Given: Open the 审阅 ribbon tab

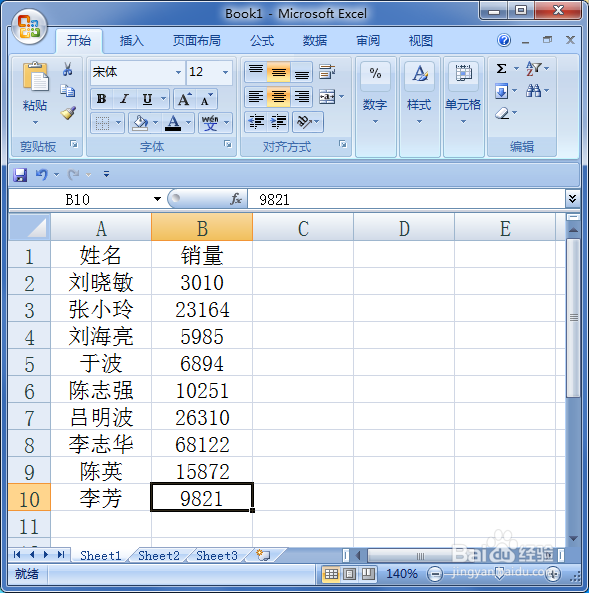Looking at the screenshot, I should coord(368,40).
